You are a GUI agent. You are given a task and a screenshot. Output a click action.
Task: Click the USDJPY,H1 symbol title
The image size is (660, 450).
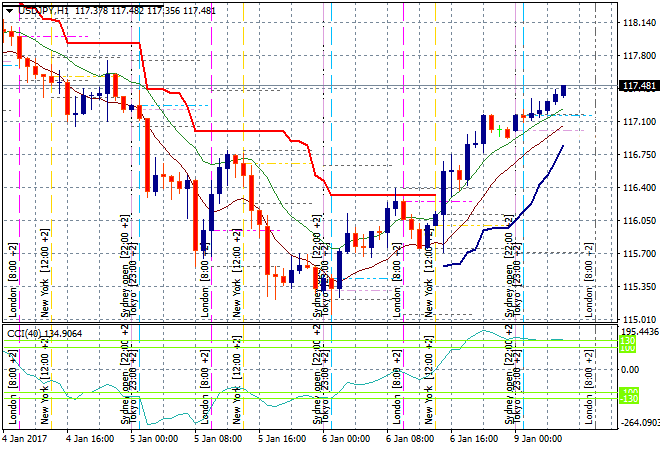click(x=43, y=11)
